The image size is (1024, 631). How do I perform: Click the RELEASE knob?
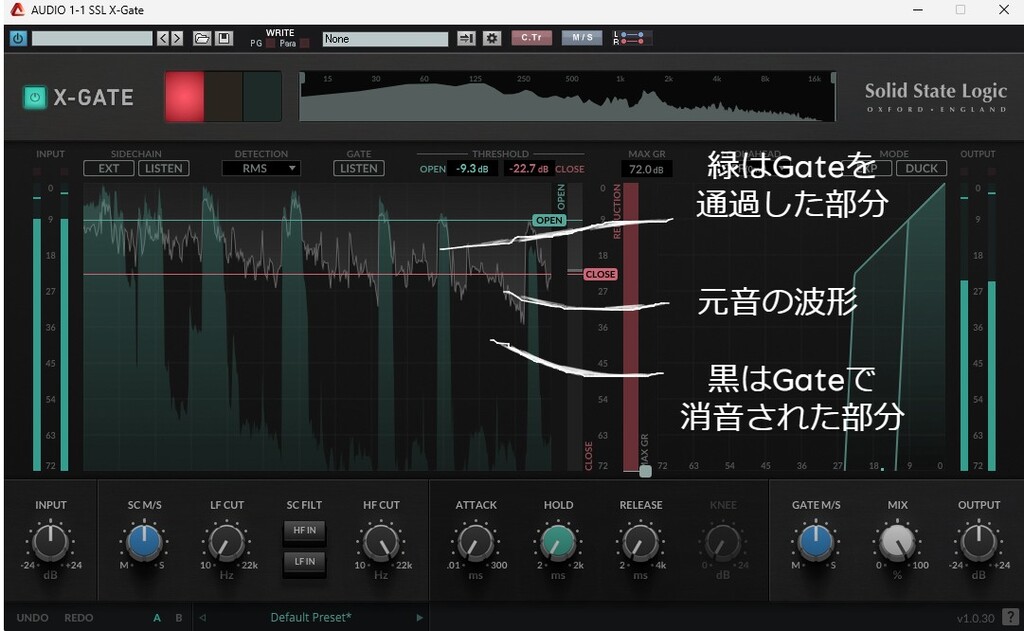tap(641, 542)
